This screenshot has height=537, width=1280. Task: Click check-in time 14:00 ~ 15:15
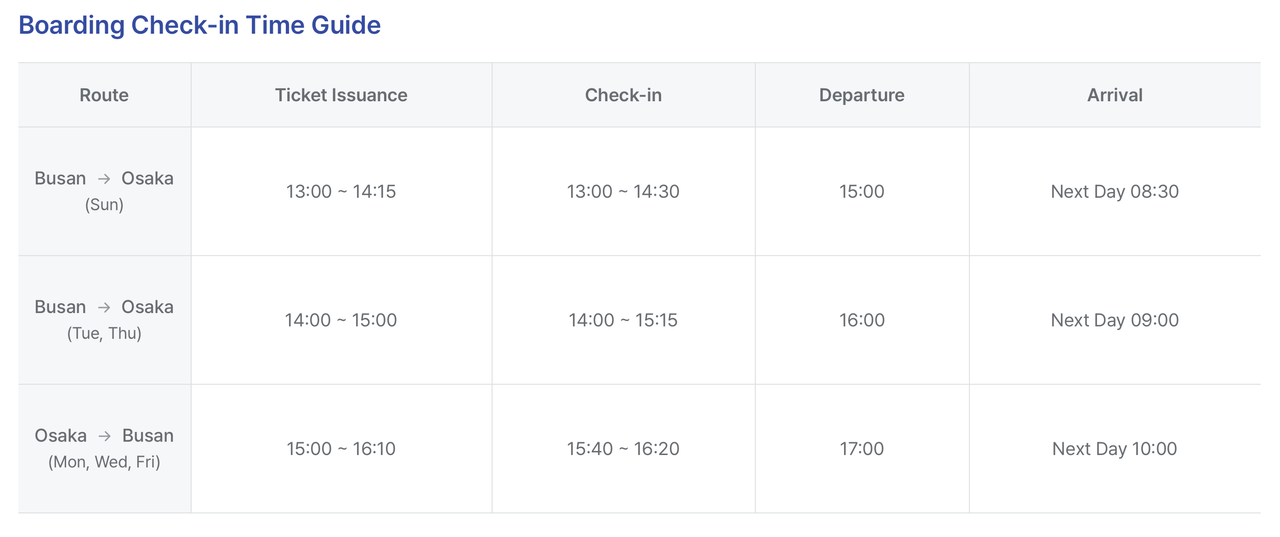(623, 320)
